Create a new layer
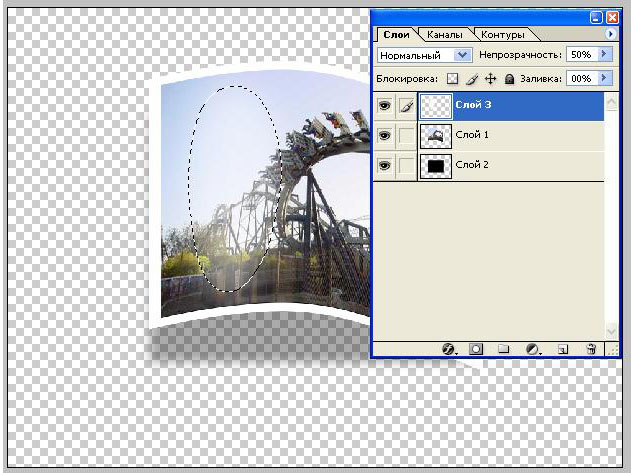Viewport: 631px width, 473px height. tap(562, 349)
